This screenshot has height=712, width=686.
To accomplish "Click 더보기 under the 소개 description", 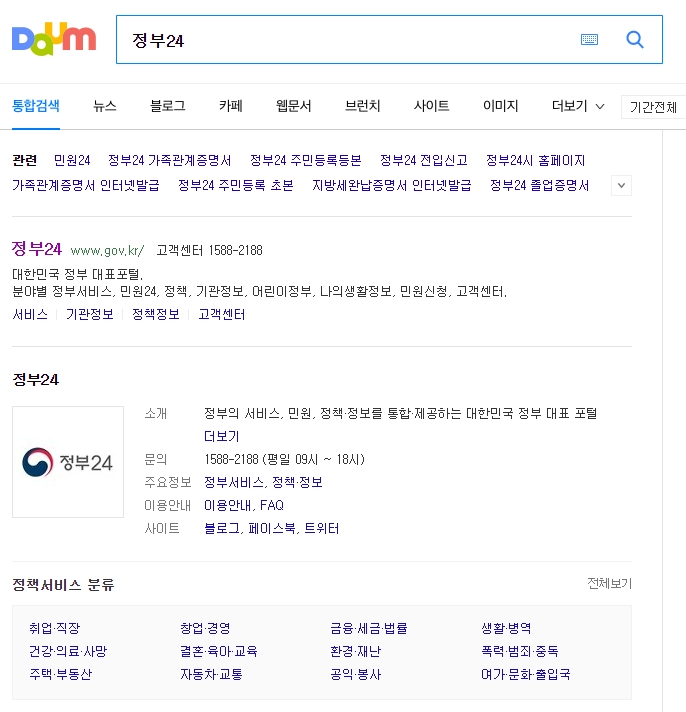I will pyautogui.click(x=221, y=436).
